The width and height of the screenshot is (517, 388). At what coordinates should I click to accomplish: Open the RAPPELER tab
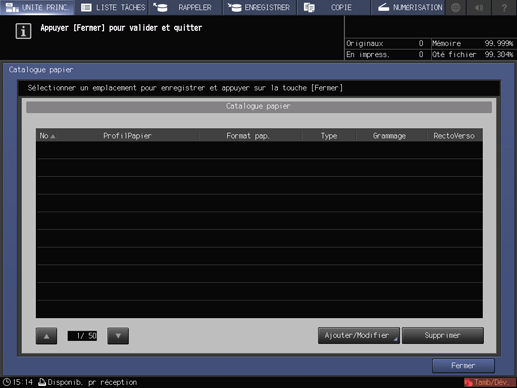click(186, 7)
